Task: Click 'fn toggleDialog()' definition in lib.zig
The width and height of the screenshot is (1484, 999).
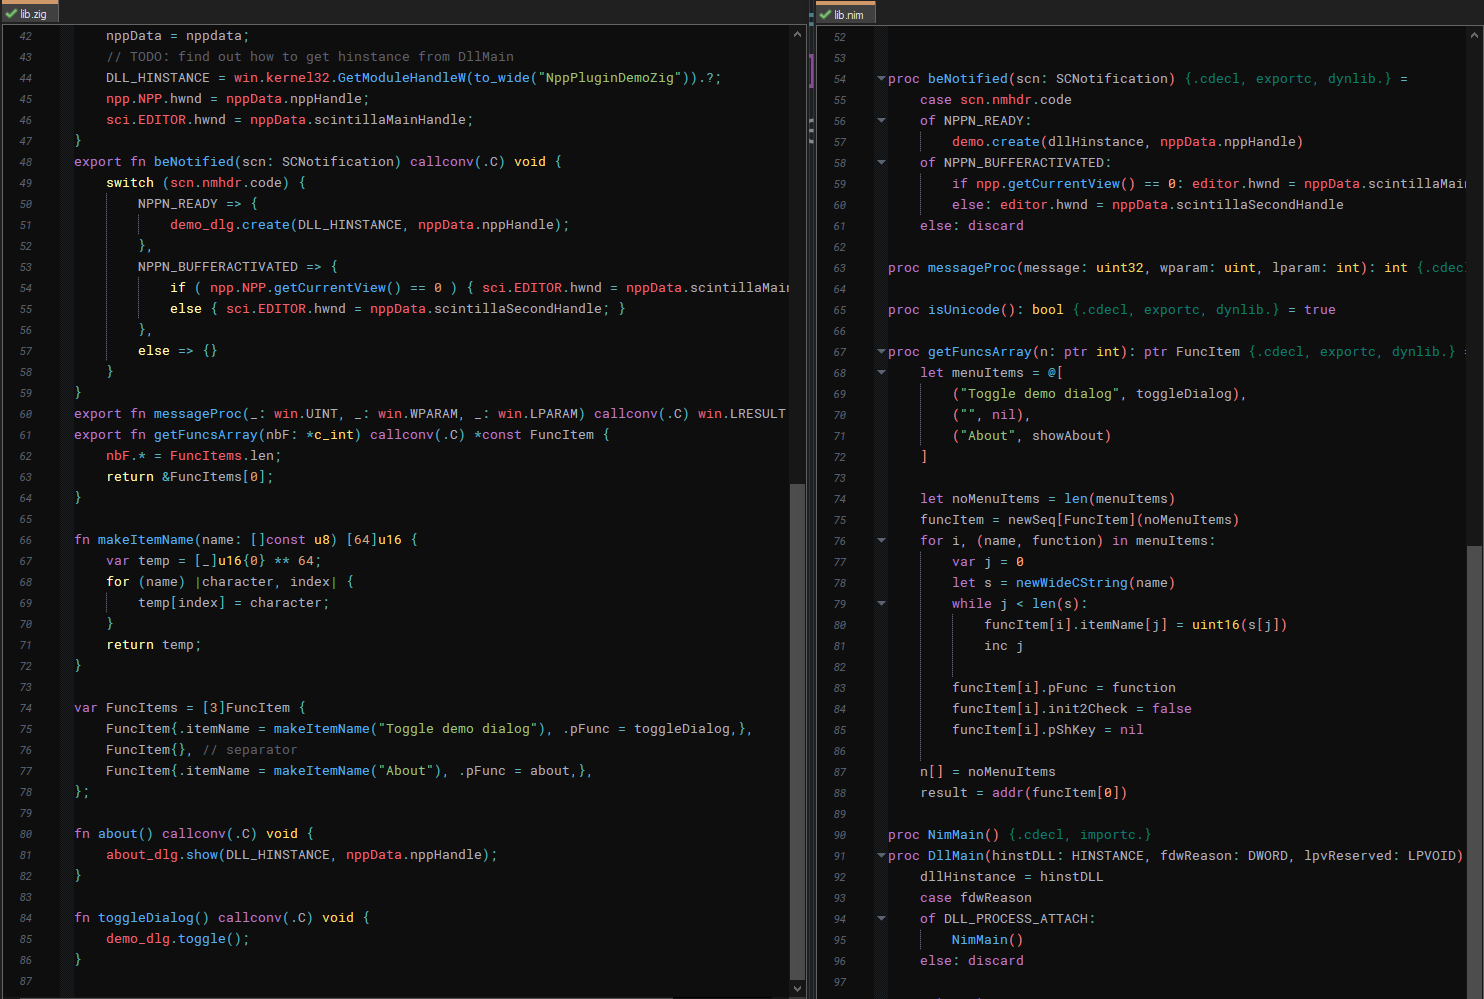Action: 142,918
